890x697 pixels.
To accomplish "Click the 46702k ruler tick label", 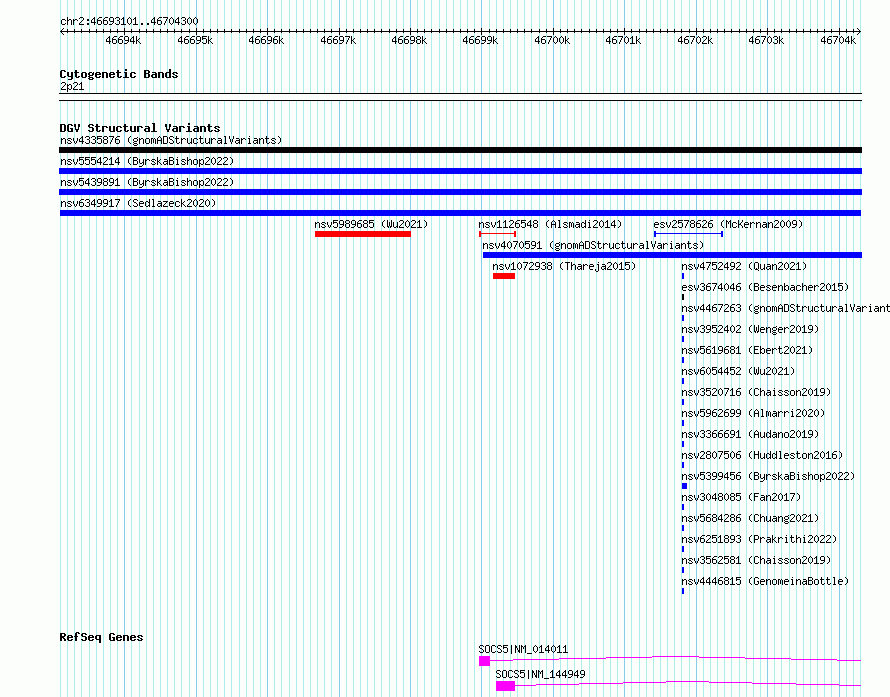I will pos(695,40).
